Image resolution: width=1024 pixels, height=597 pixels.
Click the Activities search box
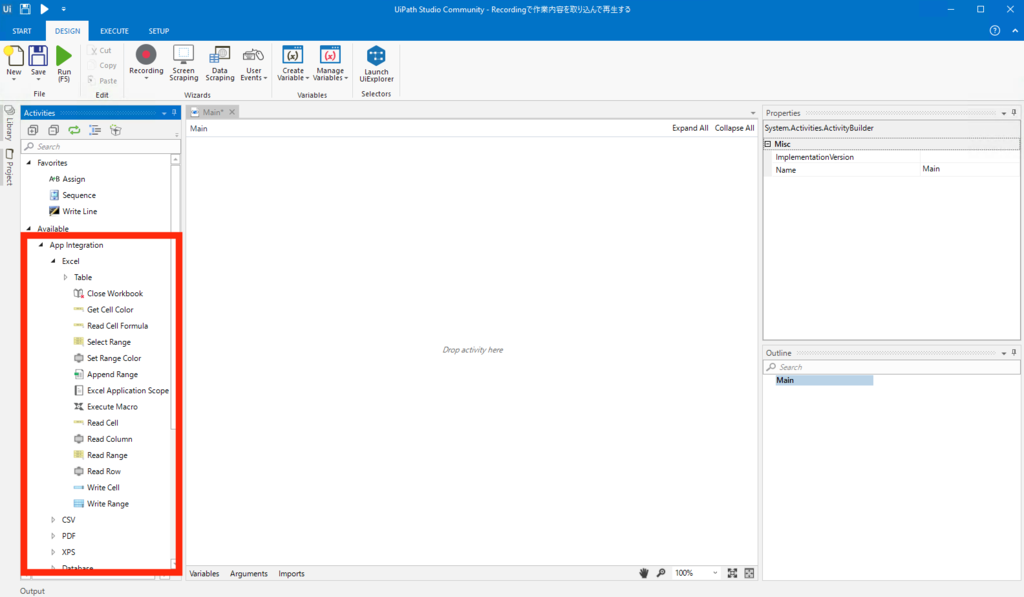pos(101,146)
